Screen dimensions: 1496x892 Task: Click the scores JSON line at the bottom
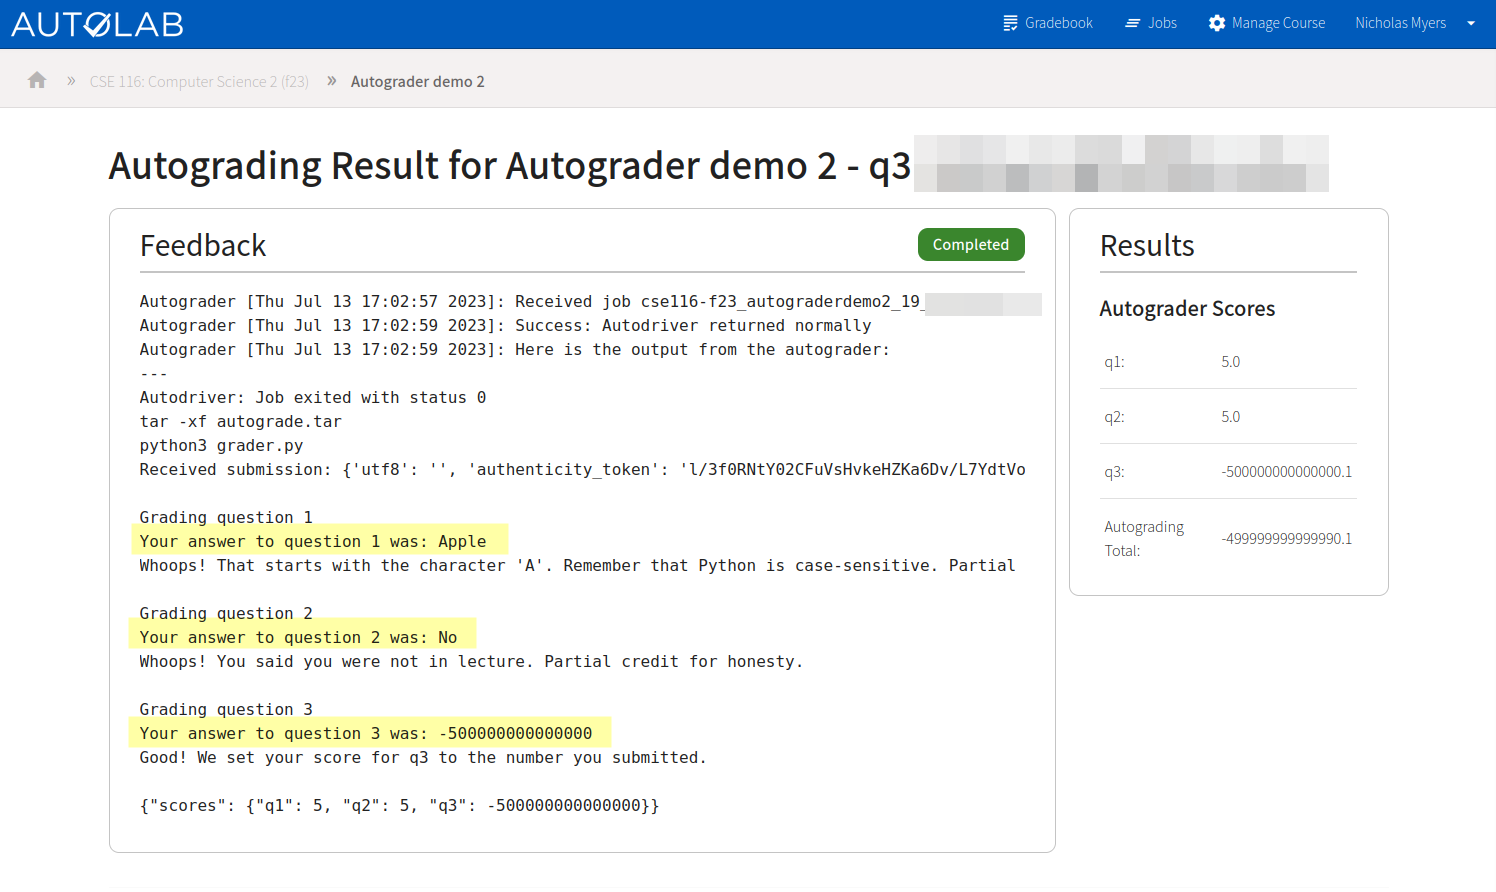click(x=400, y=805)
